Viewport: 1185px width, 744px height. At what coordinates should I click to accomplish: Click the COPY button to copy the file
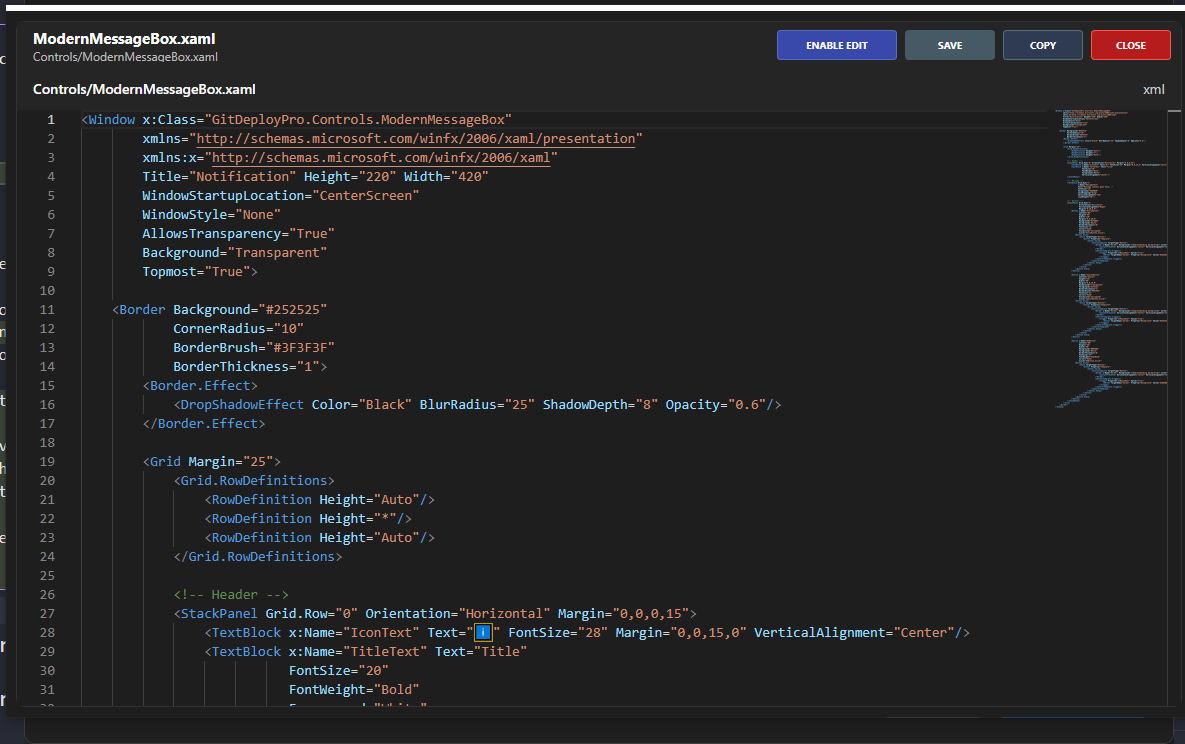(1042, 45)
